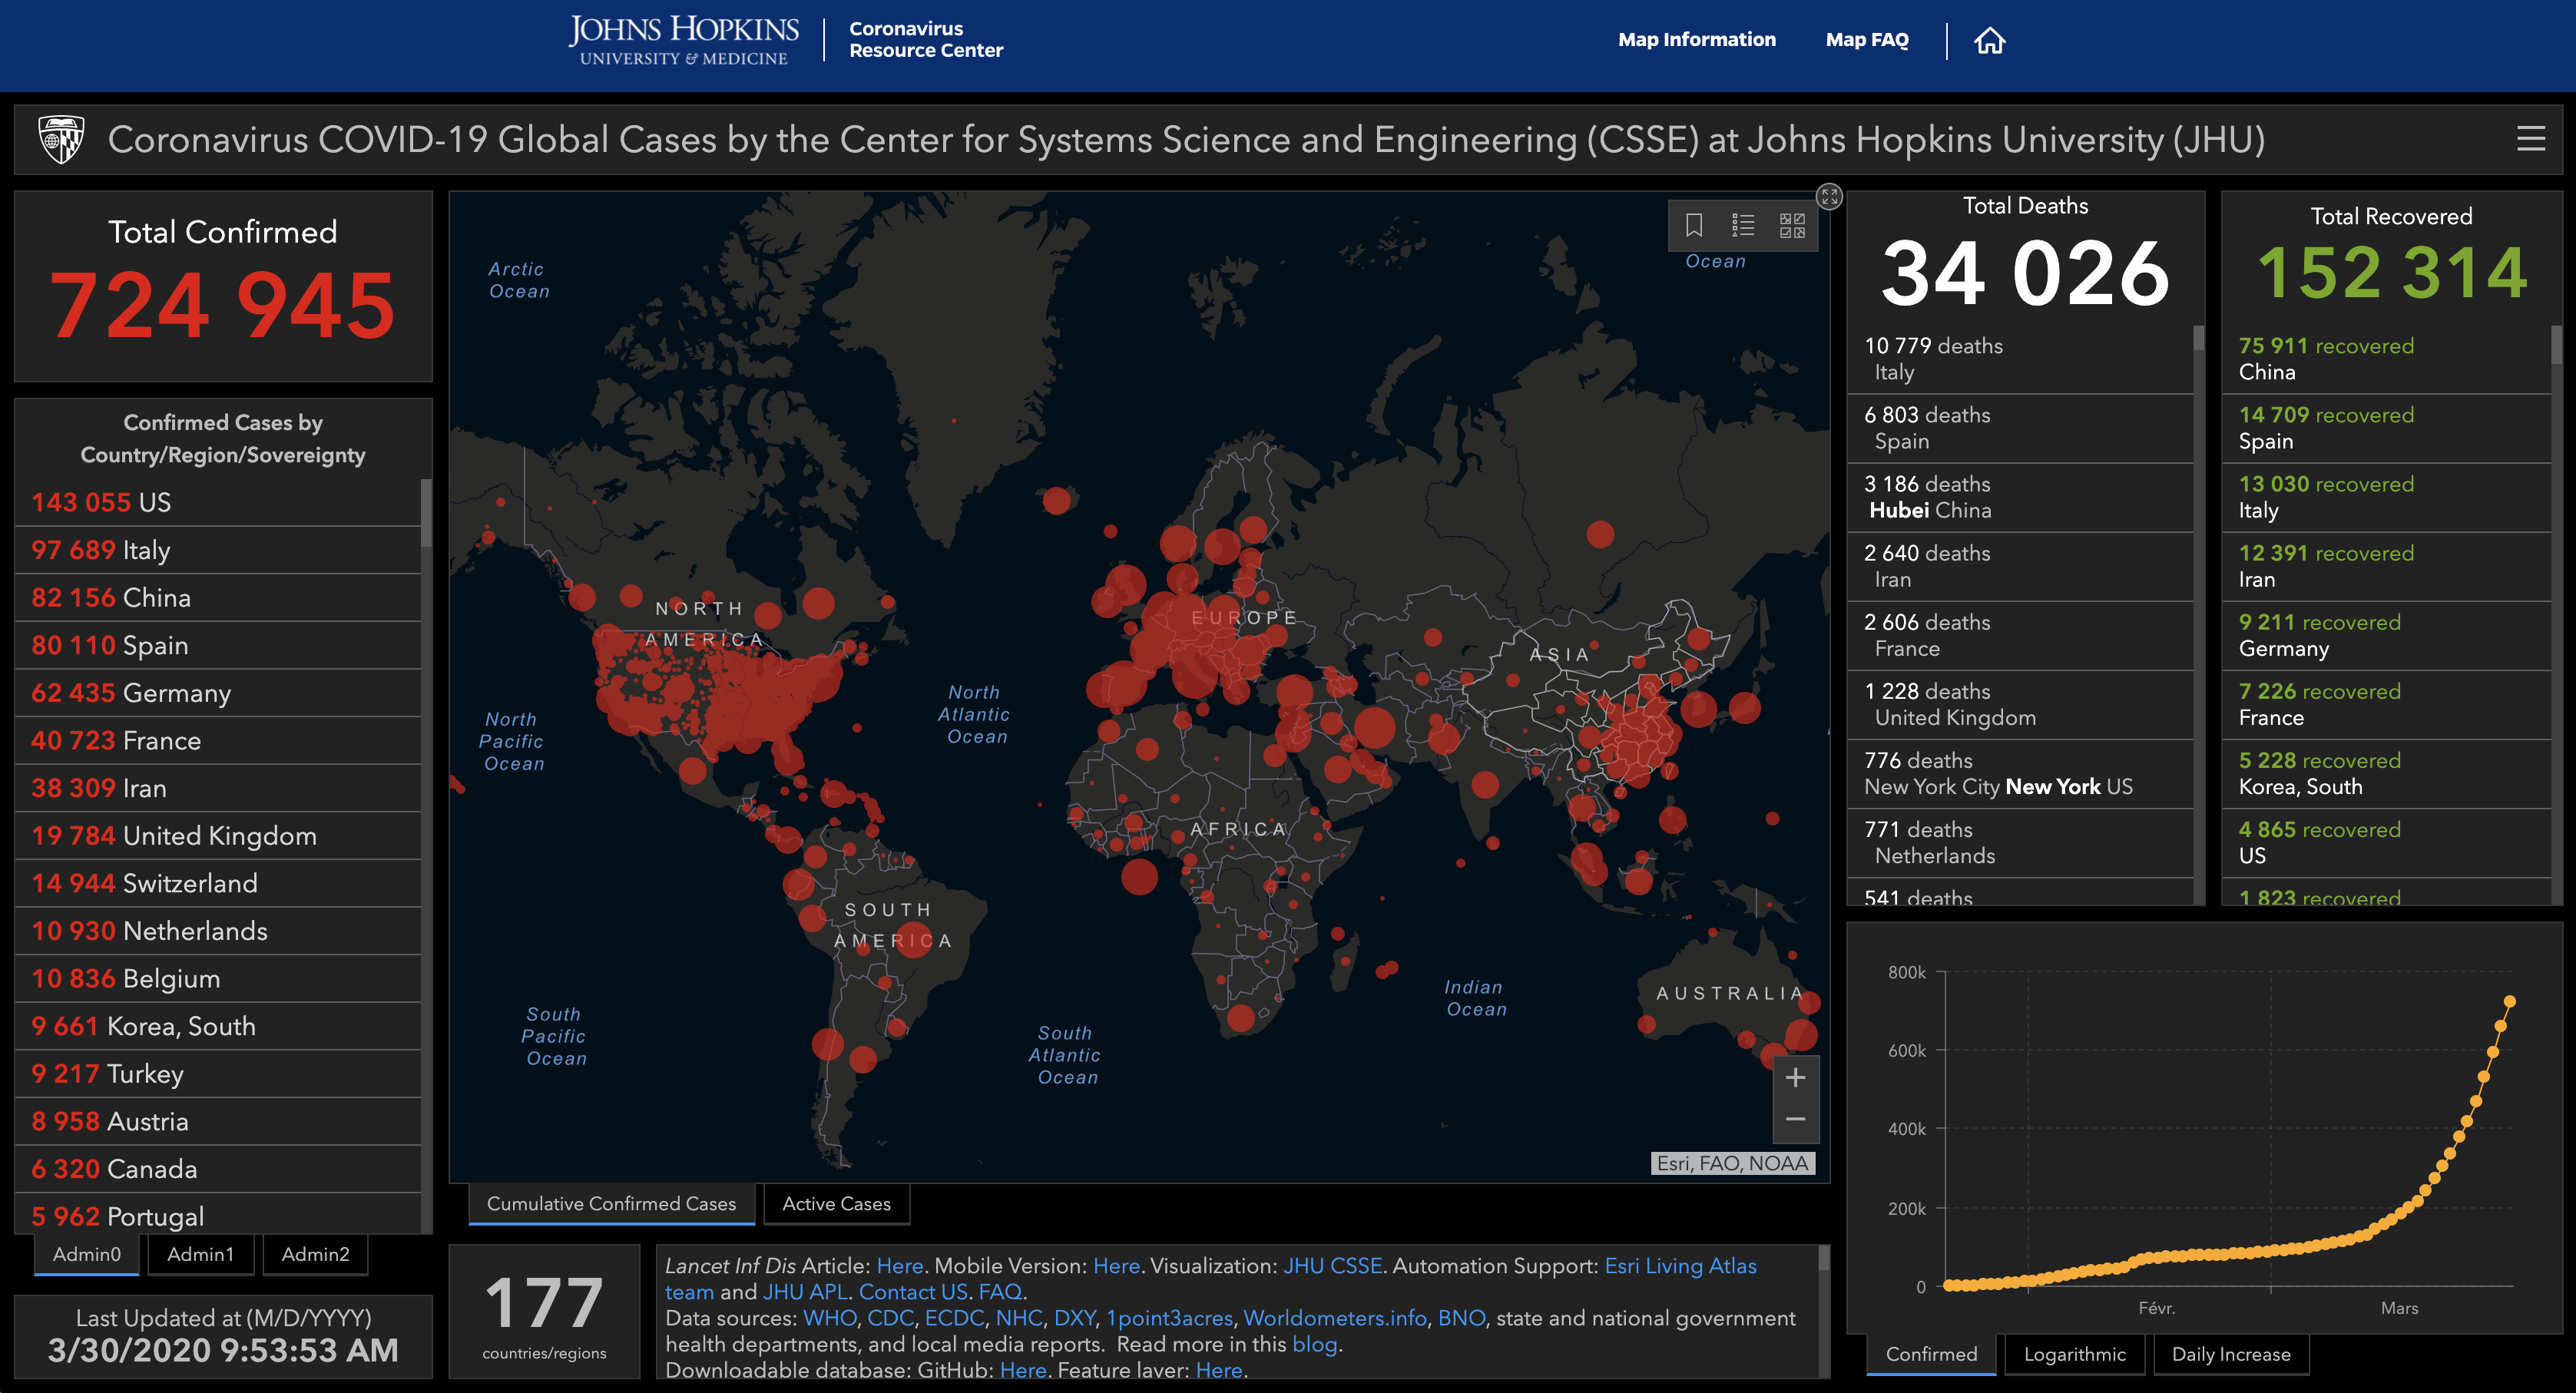The width and height of the screenshot is (2576, 1393).
Task: Switch to Admin1 tab
Action: [201, 1254]
